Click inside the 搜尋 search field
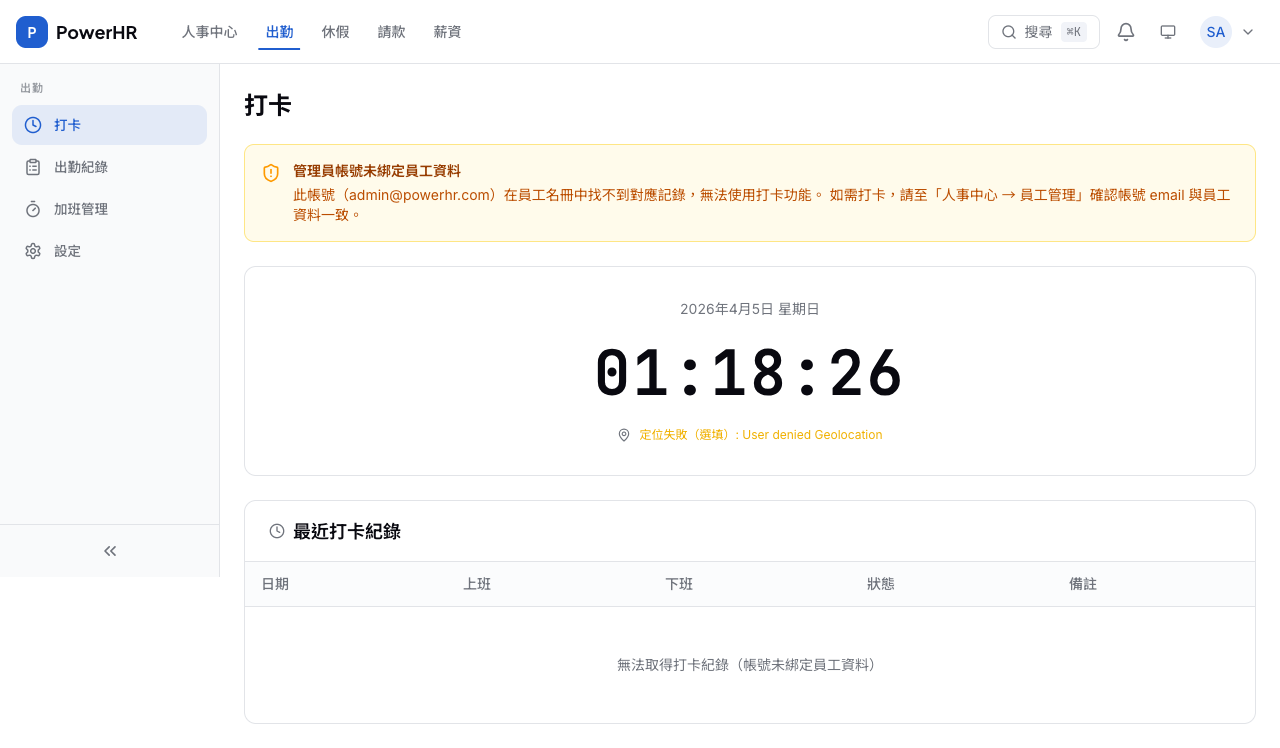 (1045, 31)
